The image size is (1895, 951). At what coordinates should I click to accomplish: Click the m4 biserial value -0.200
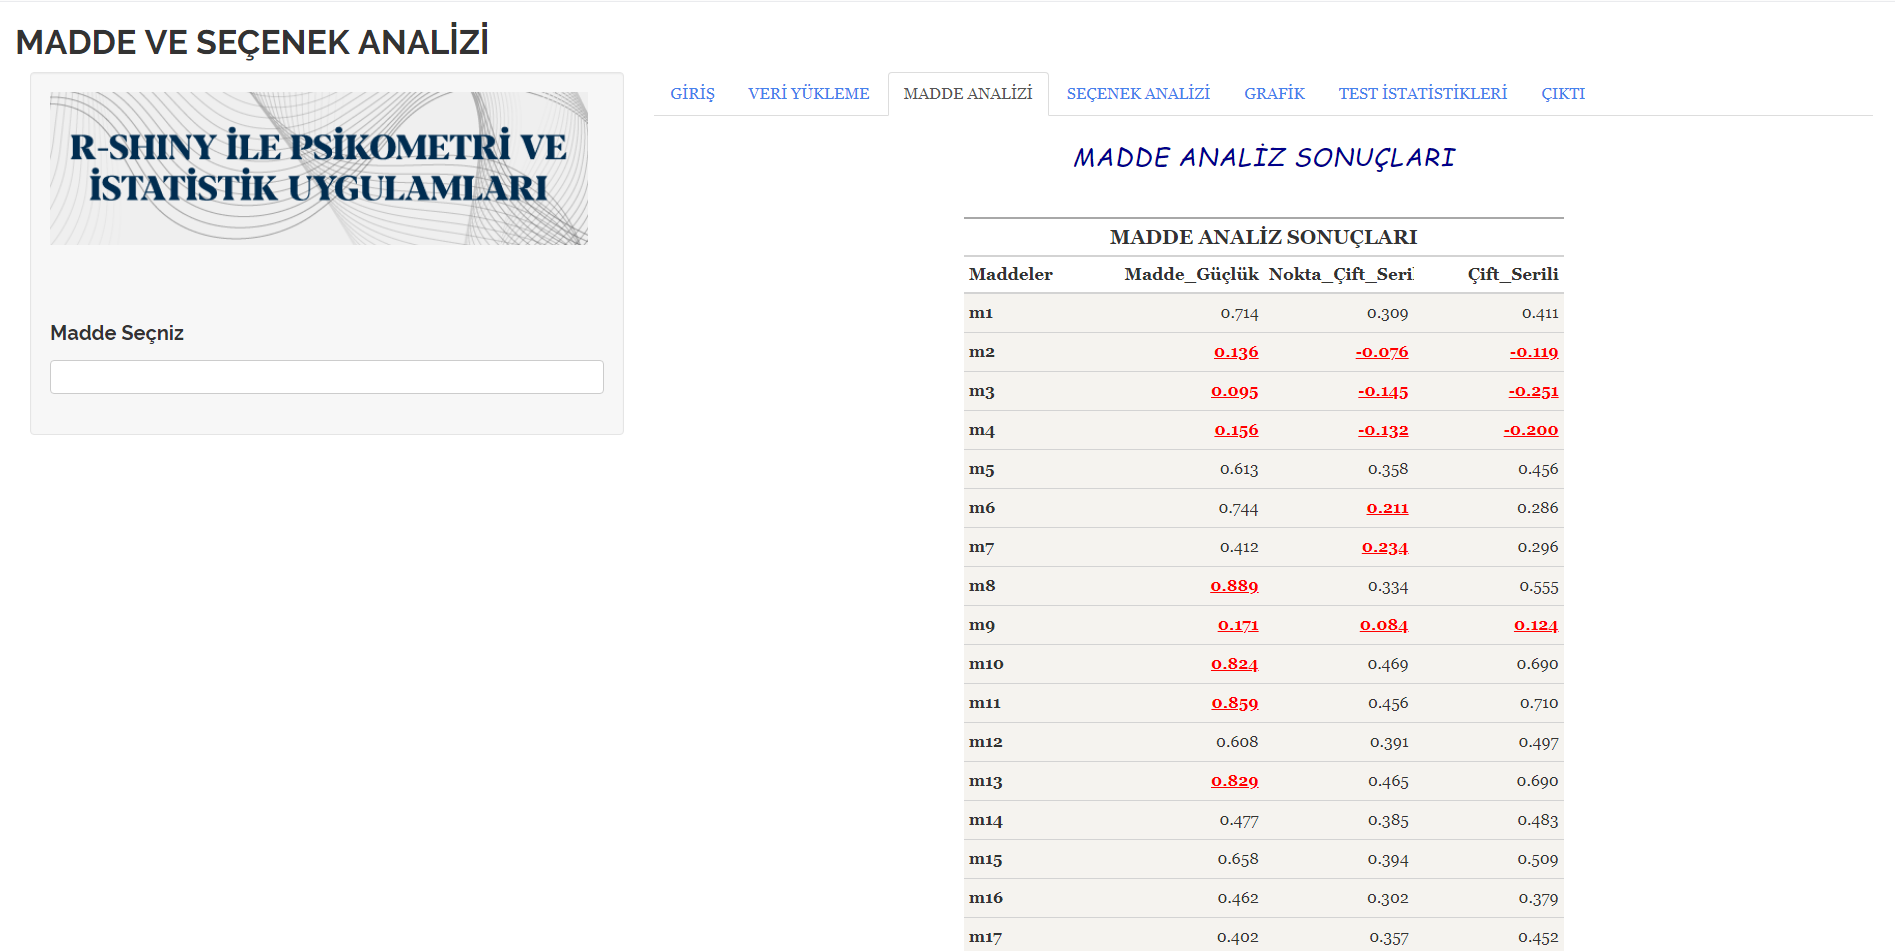(1531, 430)
